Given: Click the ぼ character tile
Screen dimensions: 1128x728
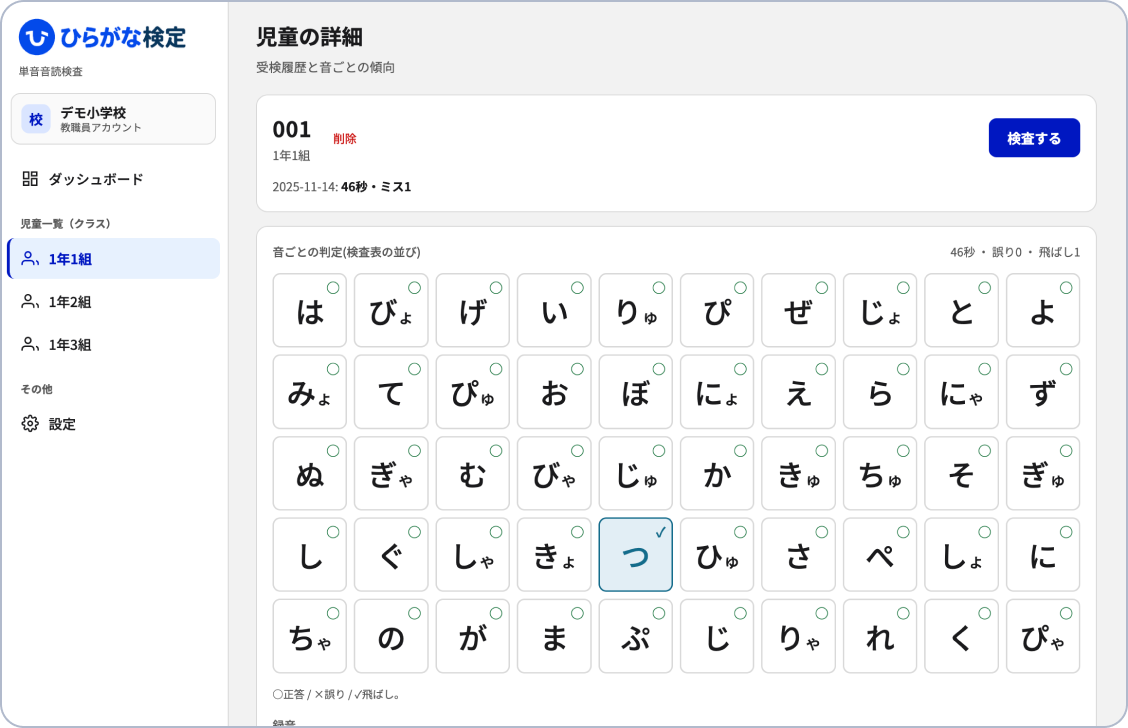Looking at the screenshot, I should tap(635, 391).
